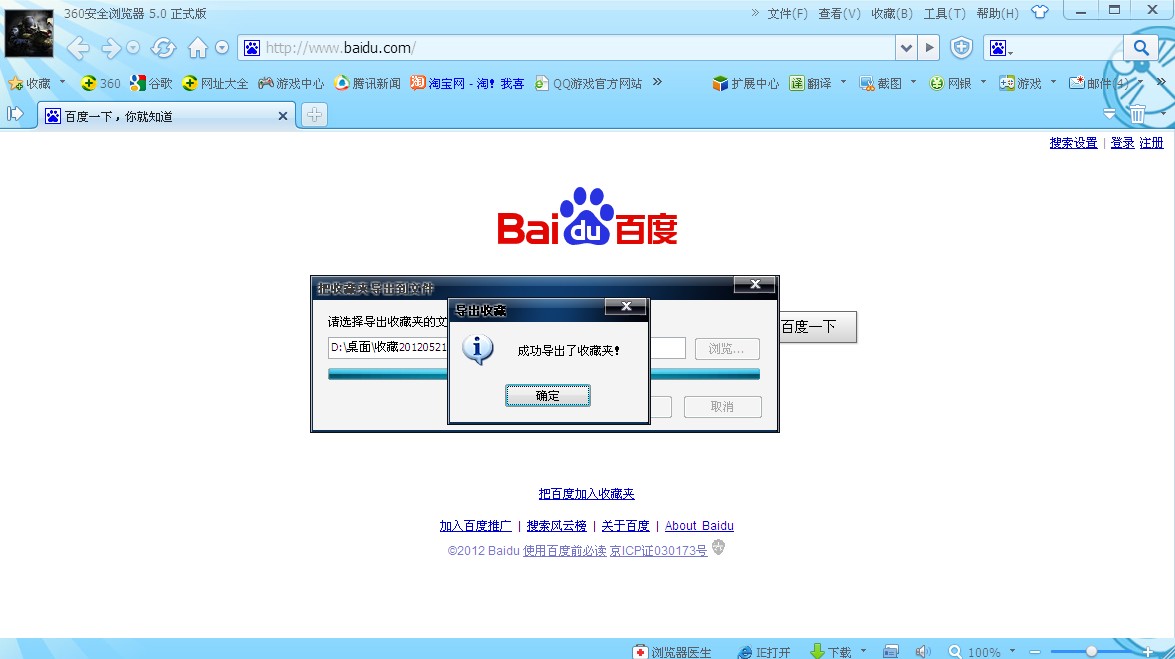The height and width of the screenshot is (659, 1175).
Task: Click the 注册 link
Action: (1152, 142)
